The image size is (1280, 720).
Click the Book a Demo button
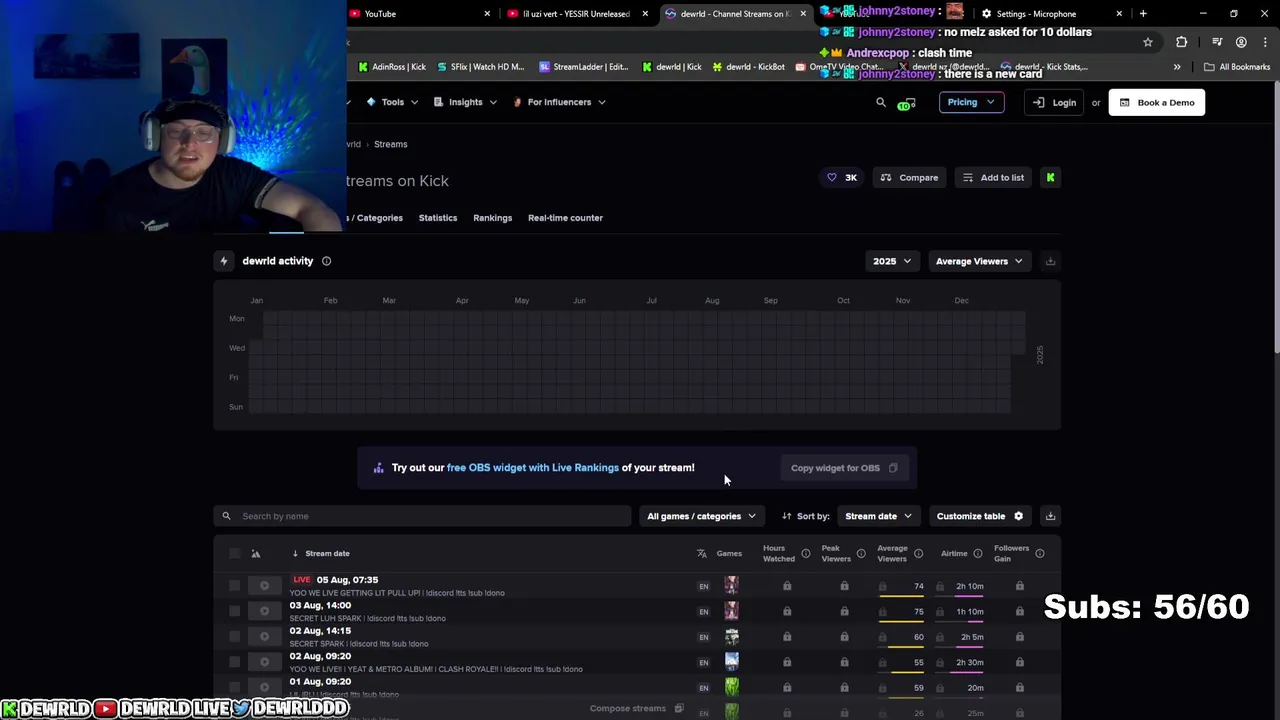[x=1157, y=102]
